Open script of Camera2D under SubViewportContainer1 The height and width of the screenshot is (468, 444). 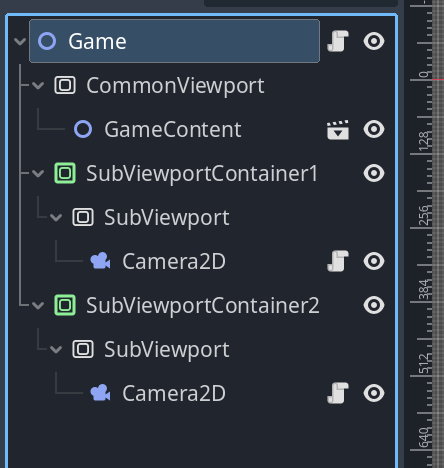[x=338, y=261]
